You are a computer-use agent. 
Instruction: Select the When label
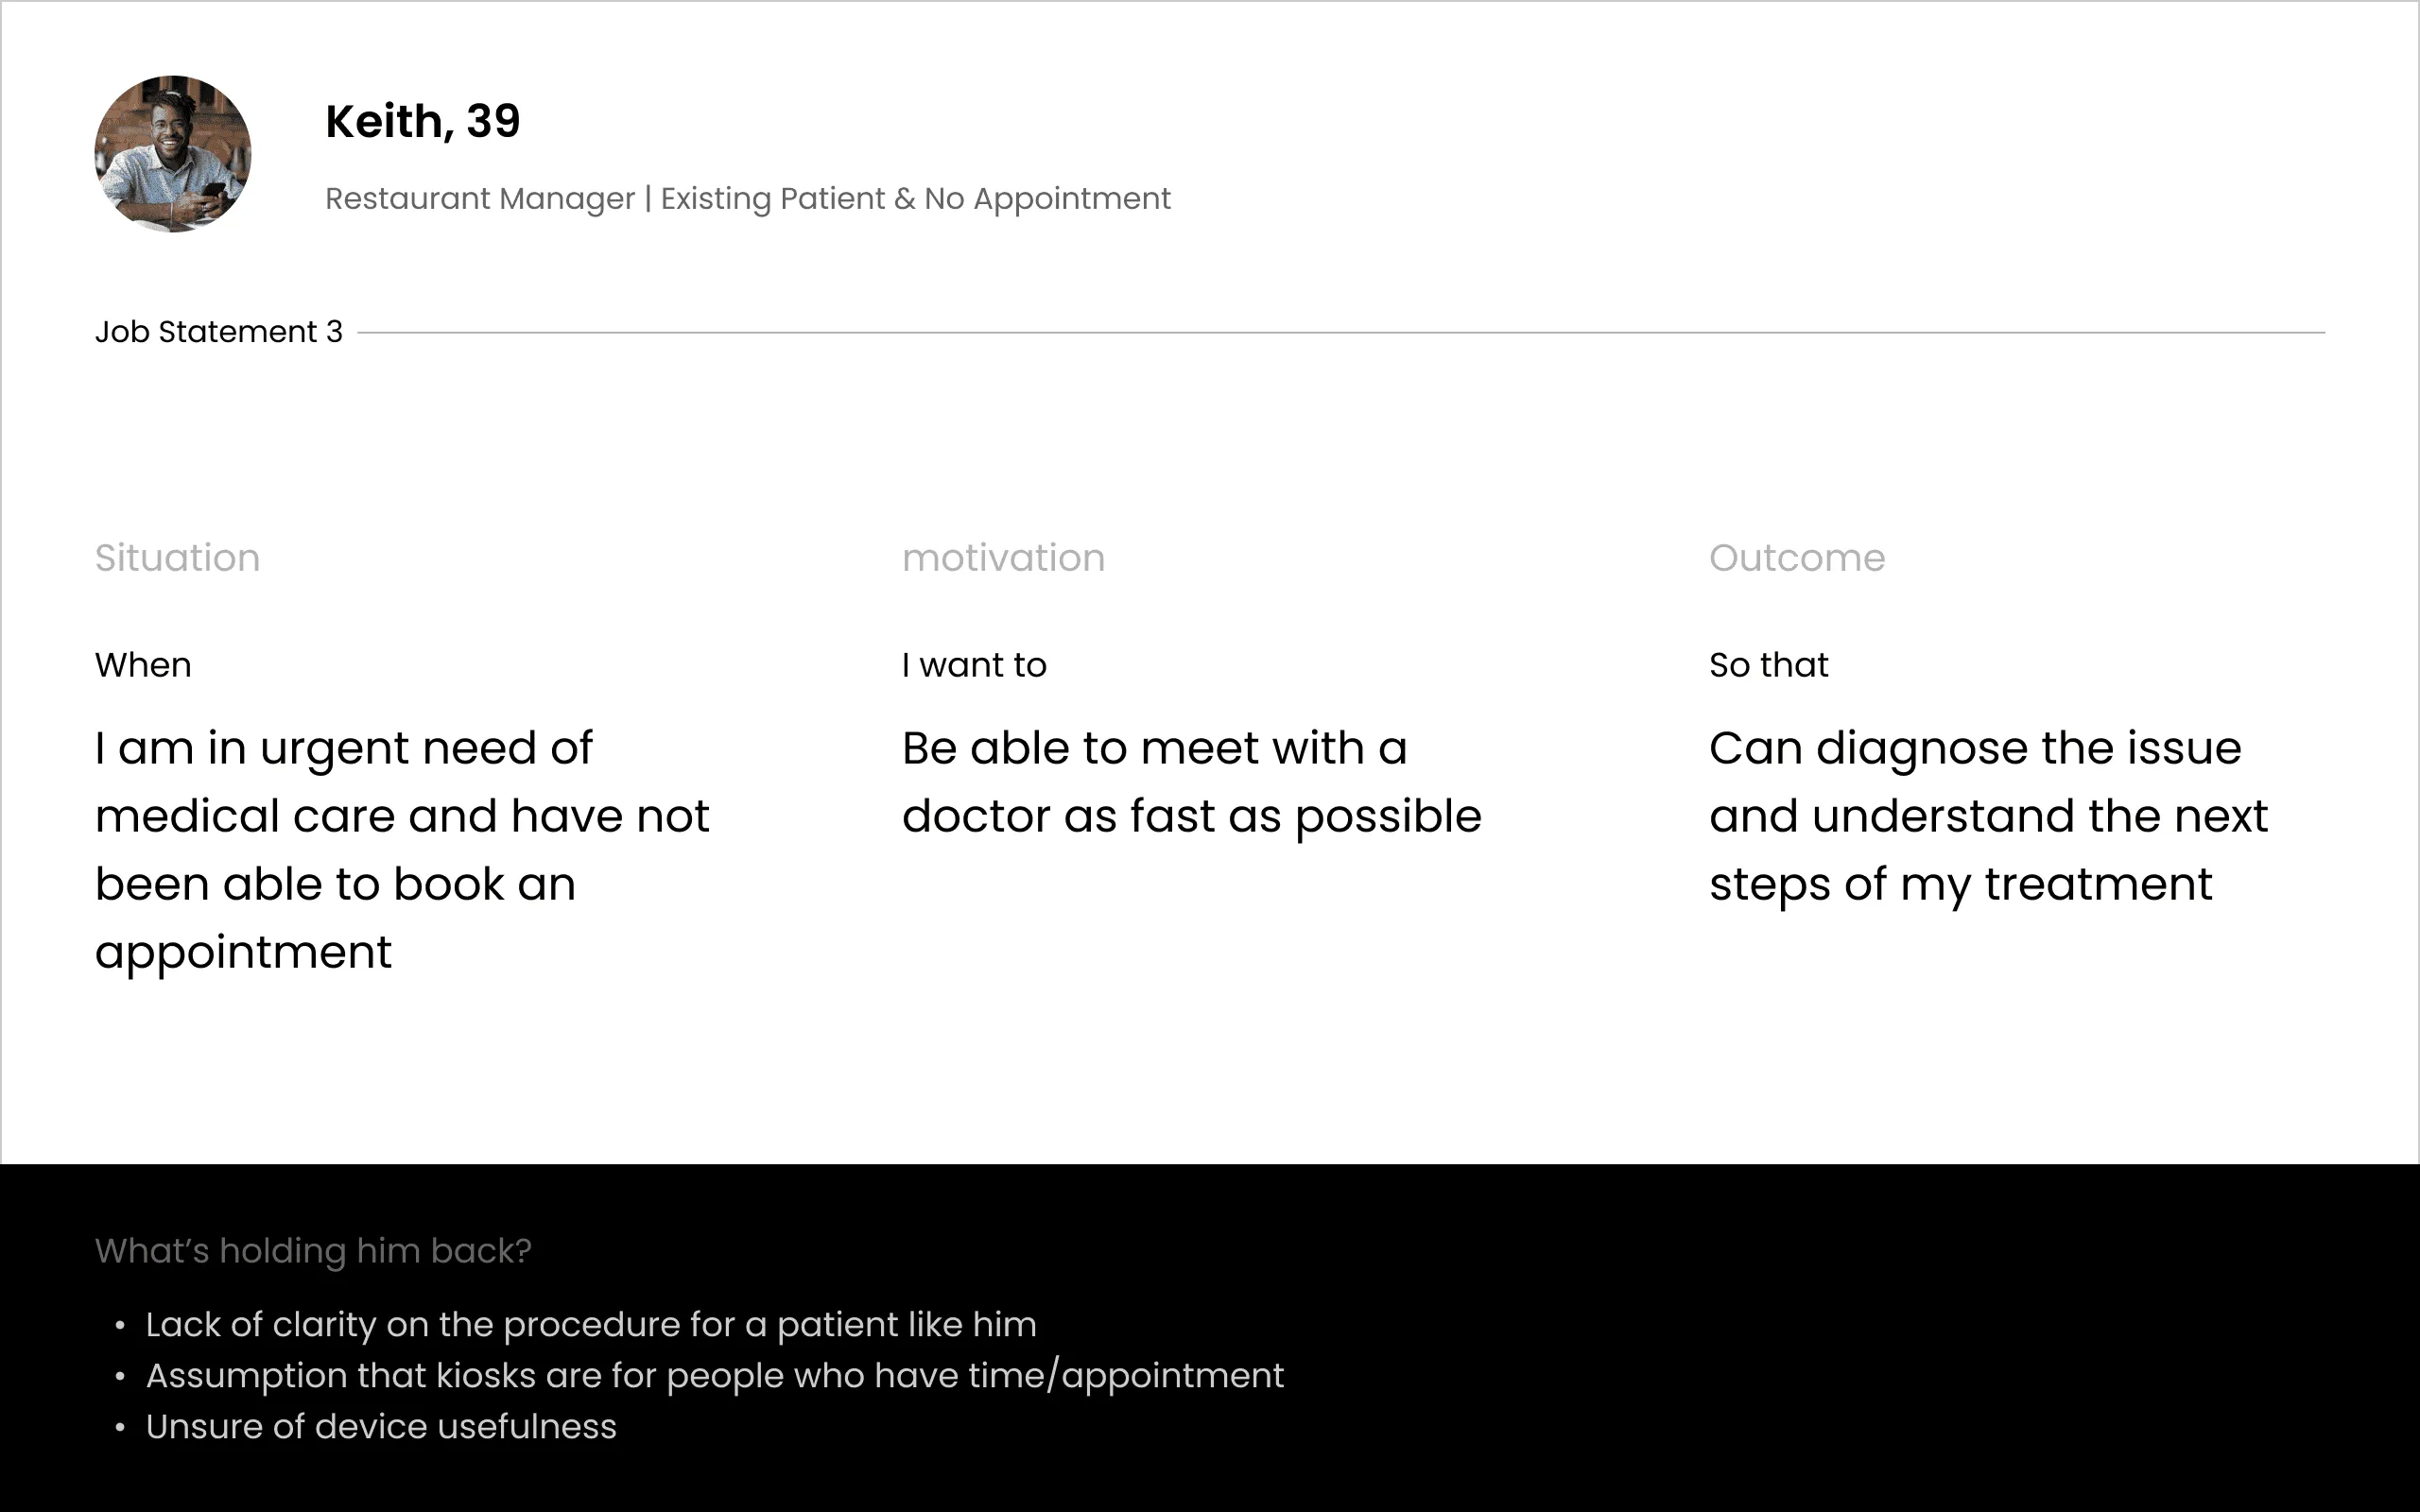143,665
